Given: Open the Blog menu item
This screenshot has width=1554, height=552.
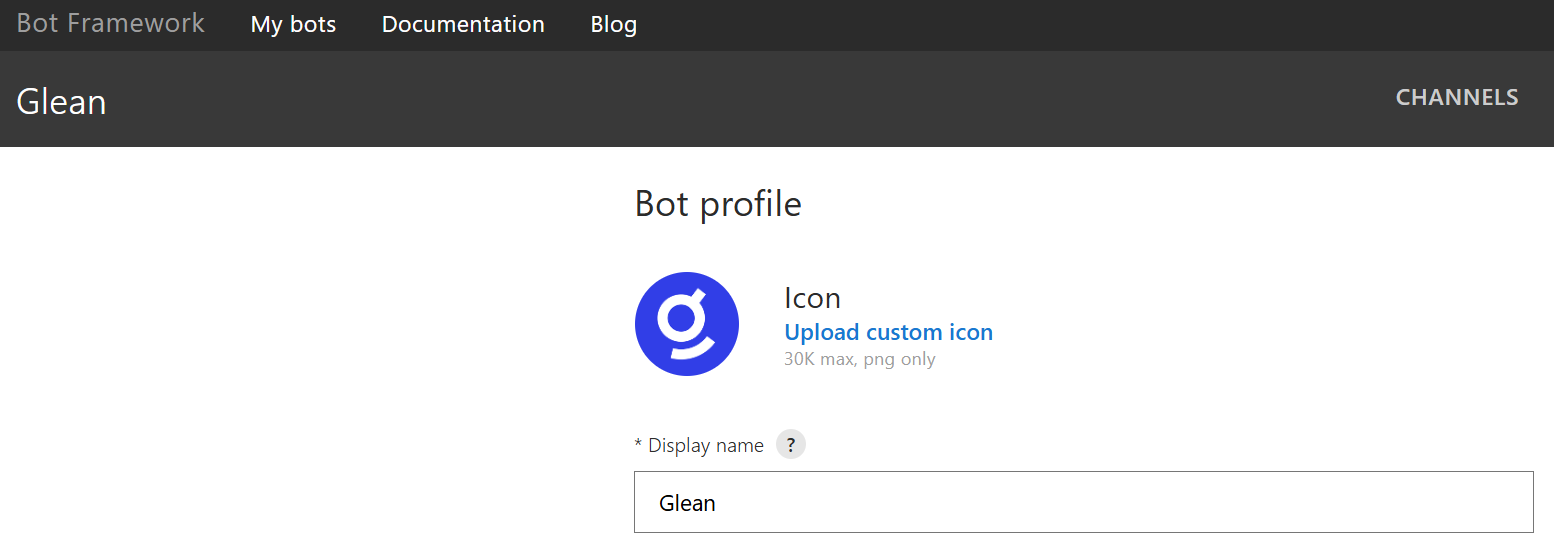Looking at the screenshot, I should tap(614, 24).
